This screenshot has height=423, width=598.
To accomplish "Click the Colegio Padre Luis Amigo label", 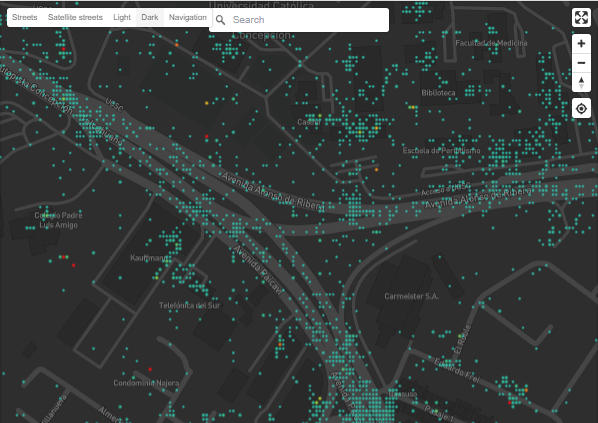I will (58, 220).
